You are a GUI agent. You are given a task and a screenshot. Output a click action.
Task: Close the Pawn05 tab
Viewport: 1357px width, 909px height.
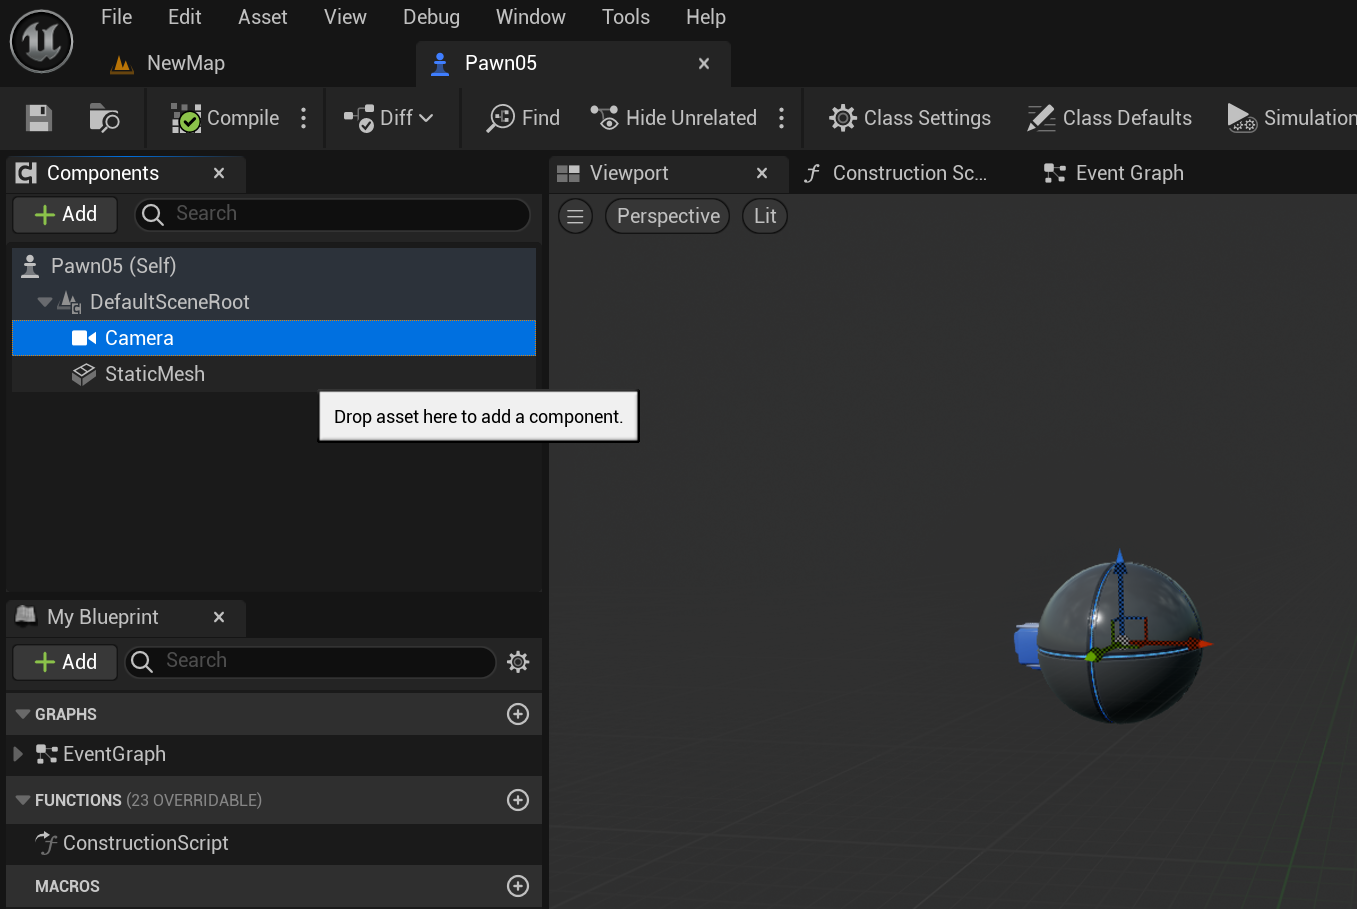704,63
